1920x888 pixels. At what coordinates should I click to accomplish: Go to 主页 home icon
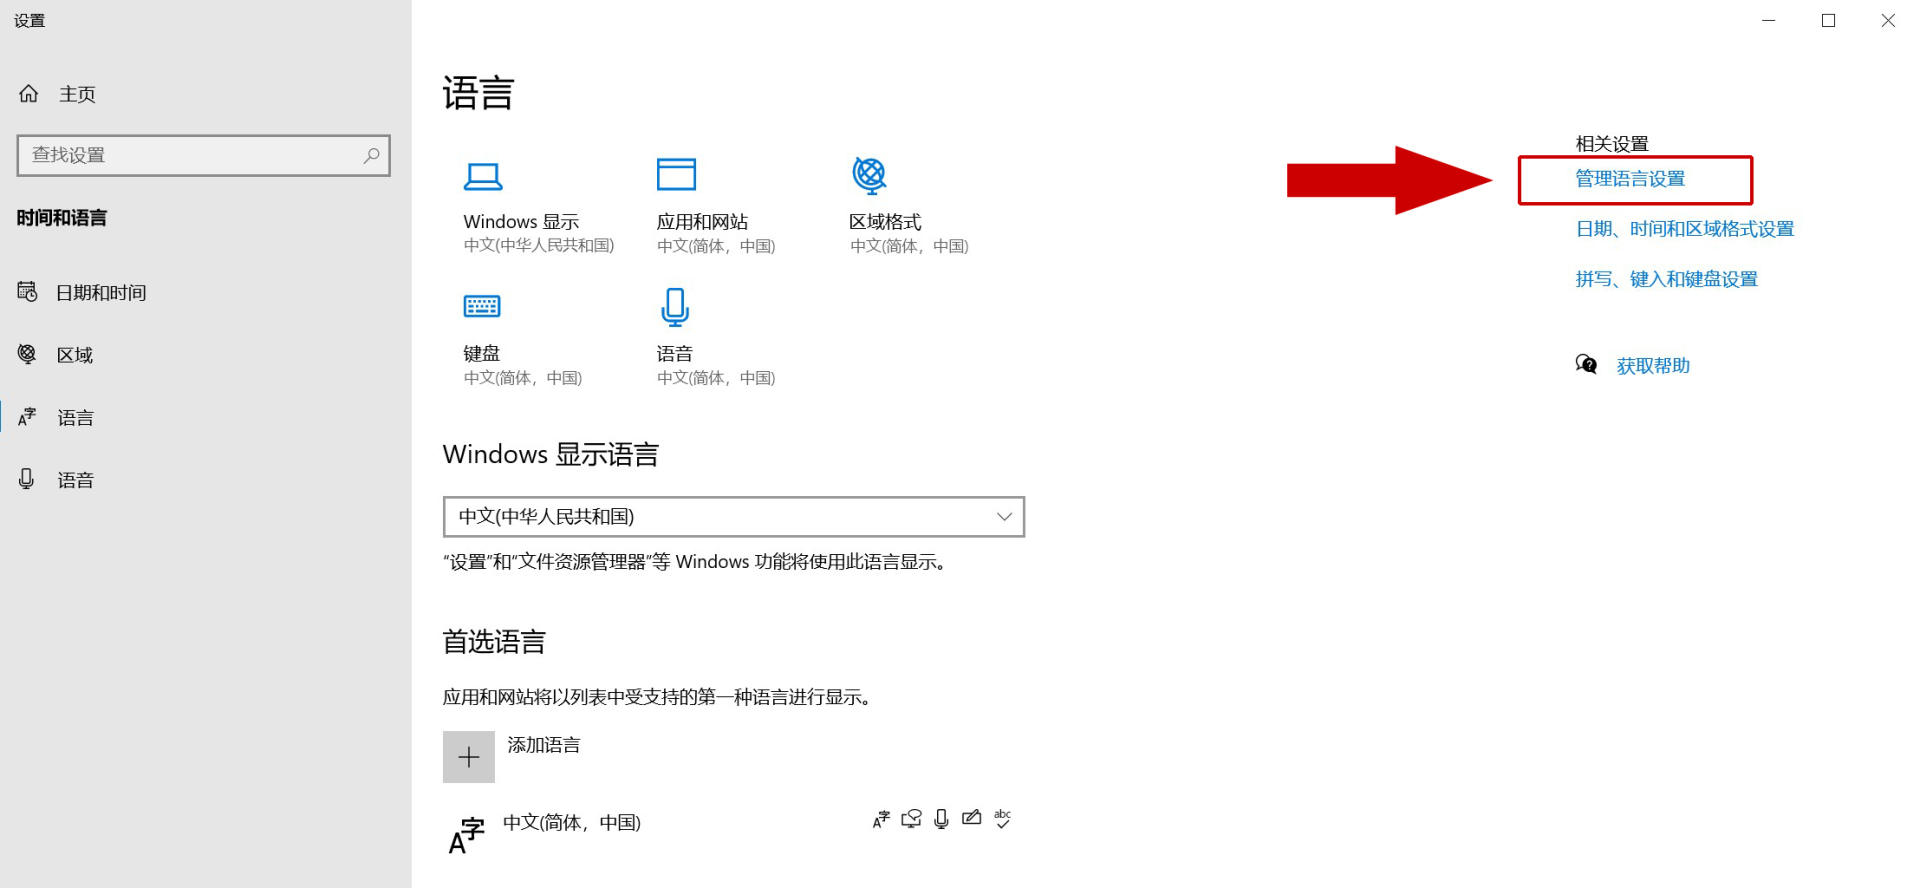tap(28, 93)
